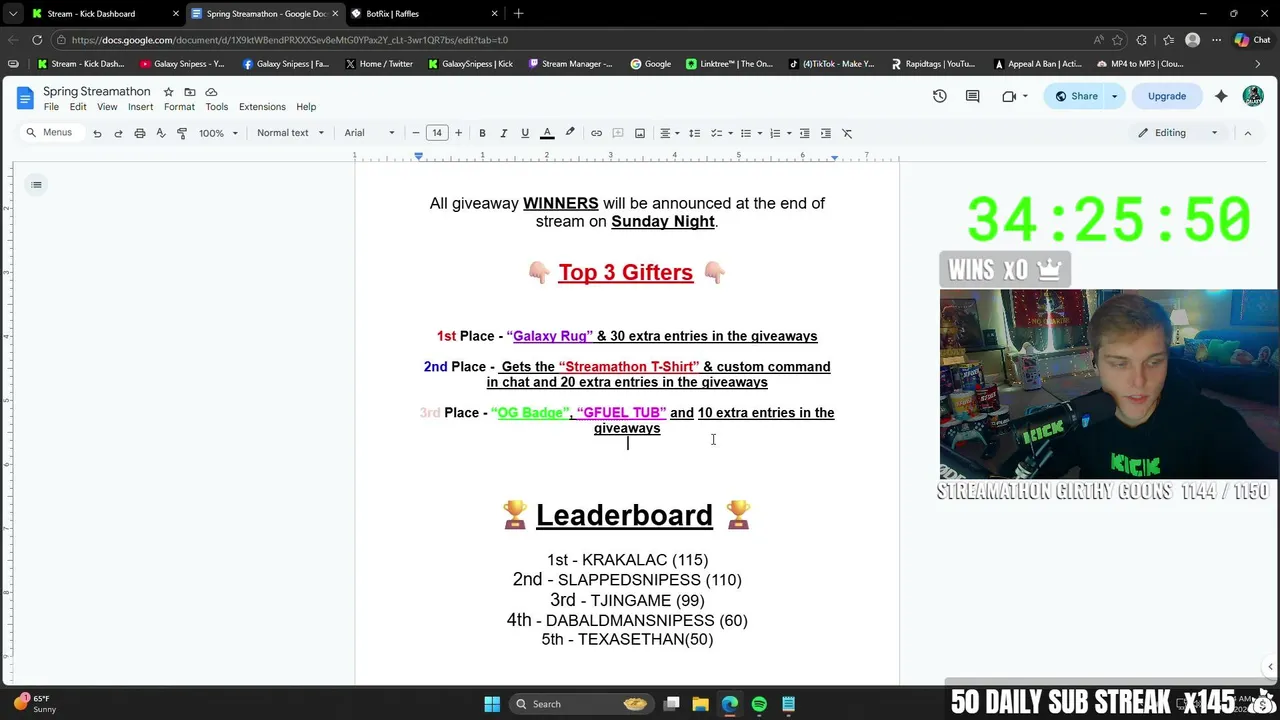Open the Extensions menu
The image size is (1280, 720).
tap(262, 107)
